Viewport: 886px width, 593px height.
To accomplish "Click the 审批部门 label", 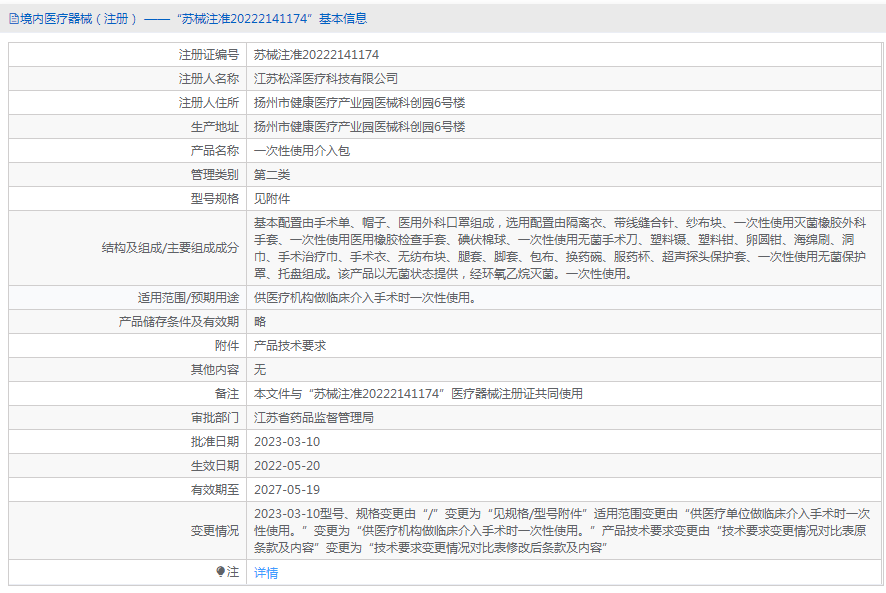I will click(215, 418).
